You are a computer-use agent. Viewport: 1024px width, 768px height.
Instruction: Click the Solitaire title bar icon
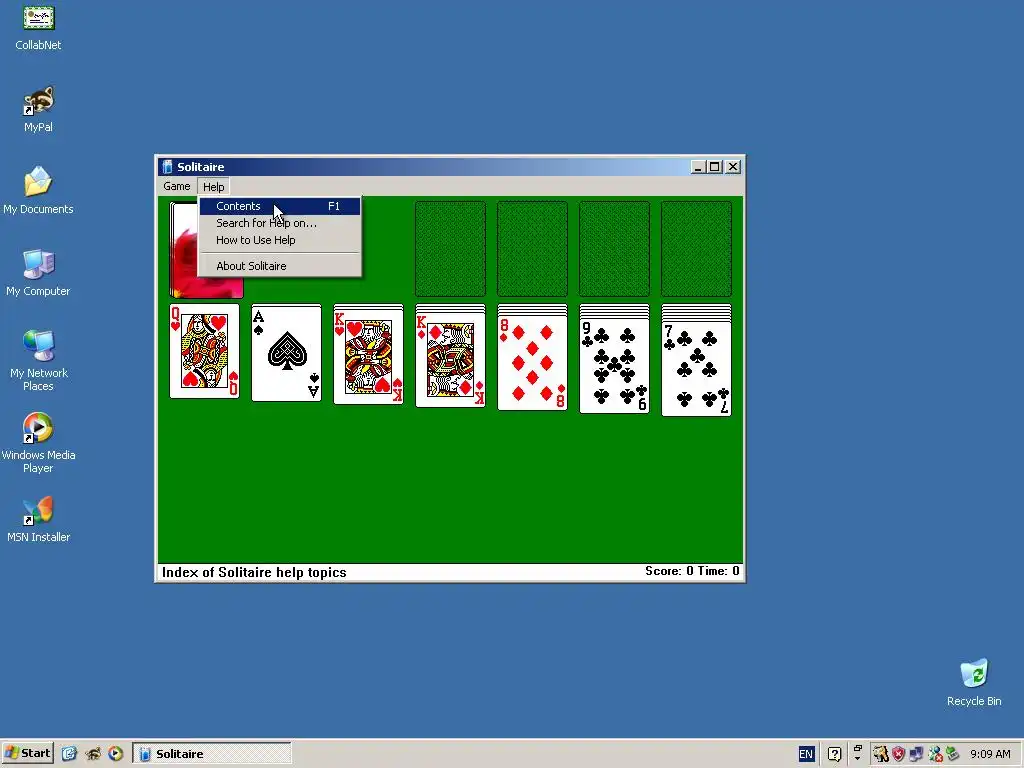pos(167,167)
